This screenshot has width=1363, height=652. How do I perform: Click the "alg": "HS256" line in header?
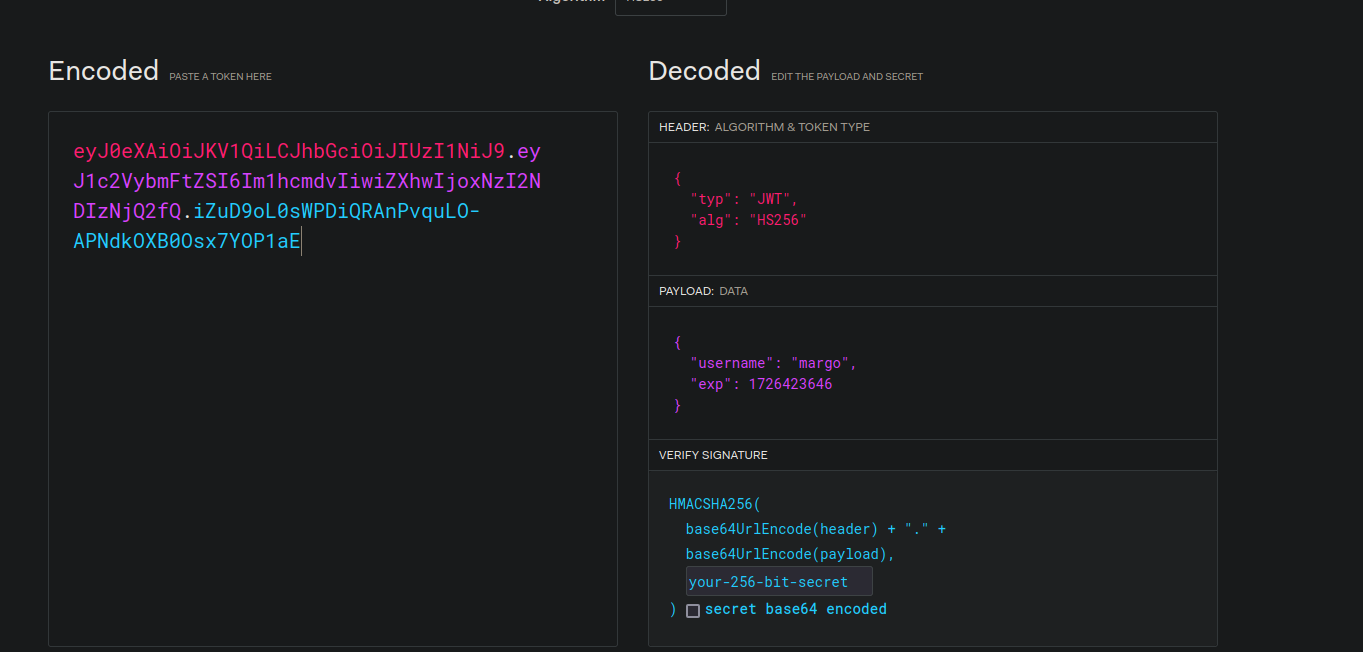[x=748, y=220]
